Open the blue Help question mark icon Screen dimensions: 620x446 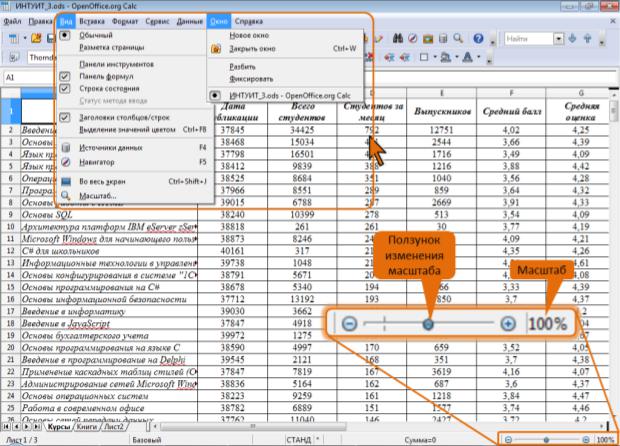tap(478, 38)
